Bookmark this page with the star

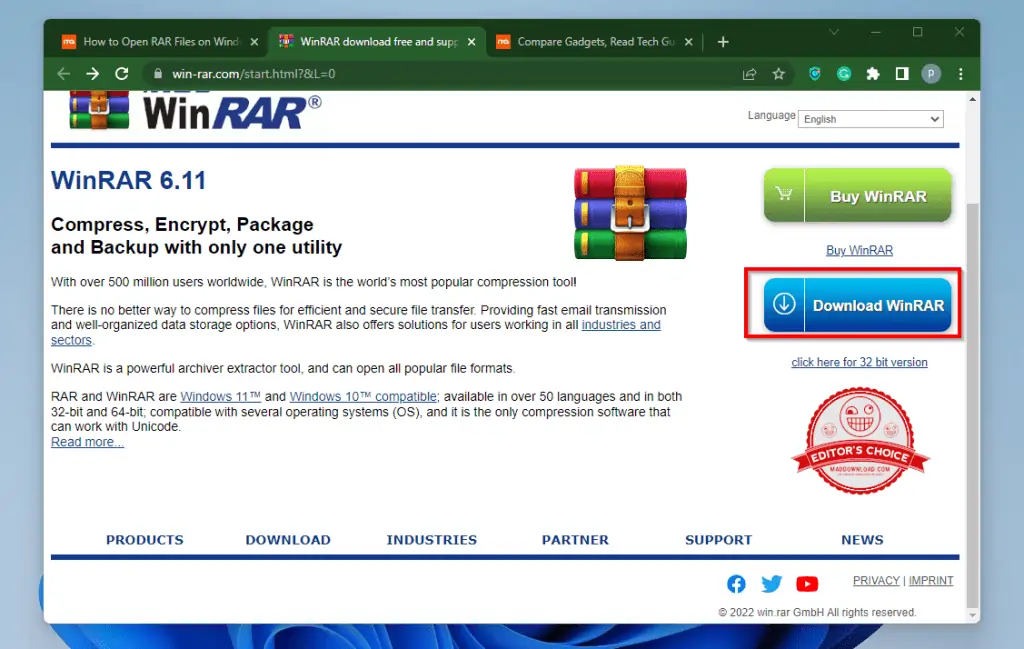pyautogui.click(x=778, y=74)
